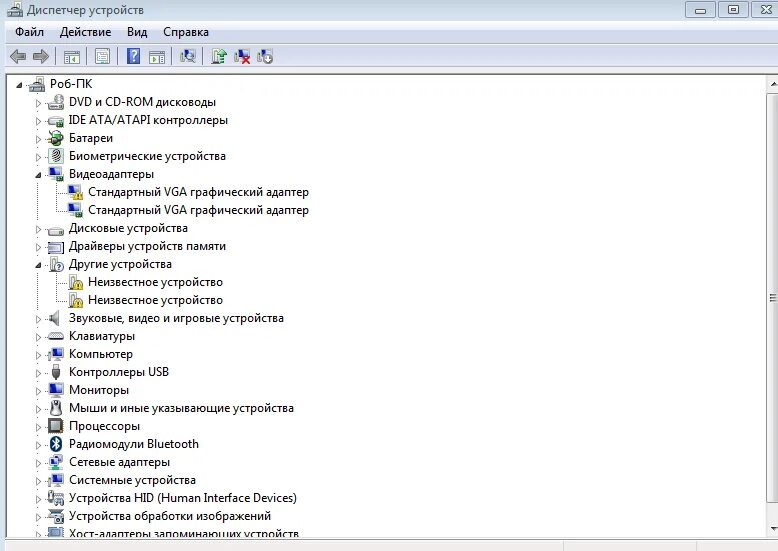Expand DVD и CD-ROM дисководы
The image size is (778, 551).
click(x=38, y=103)
